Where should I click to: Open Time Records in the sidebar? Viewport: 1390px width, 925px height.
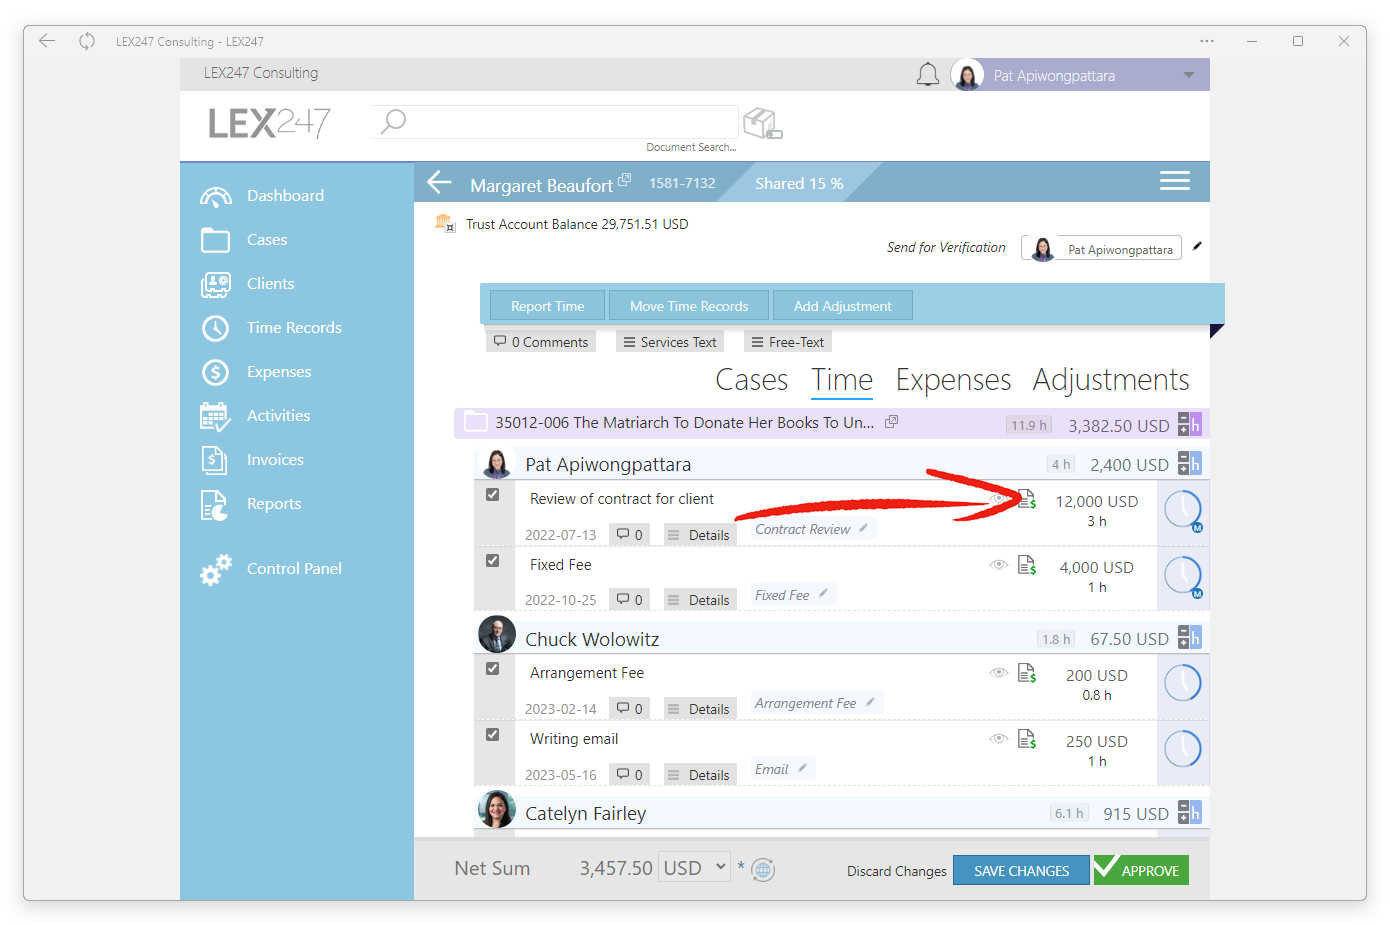pos(294,328)
